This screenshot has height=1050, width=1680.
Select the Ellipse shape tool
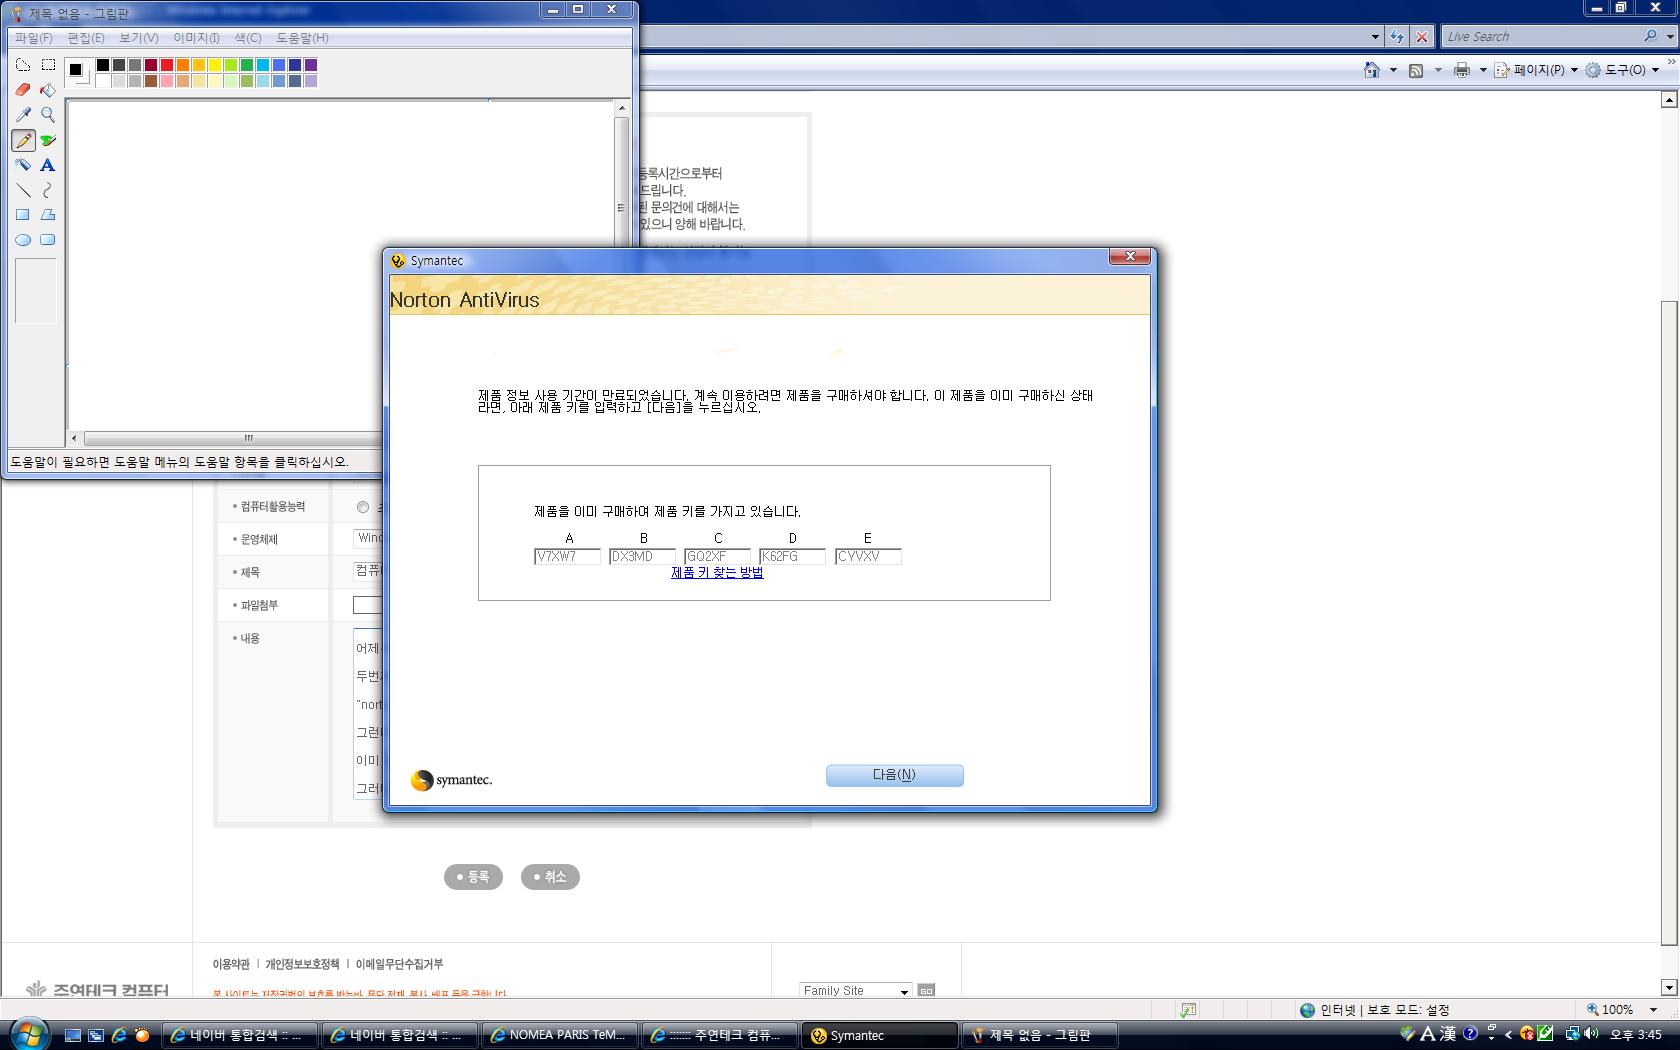tap(23, 240)
